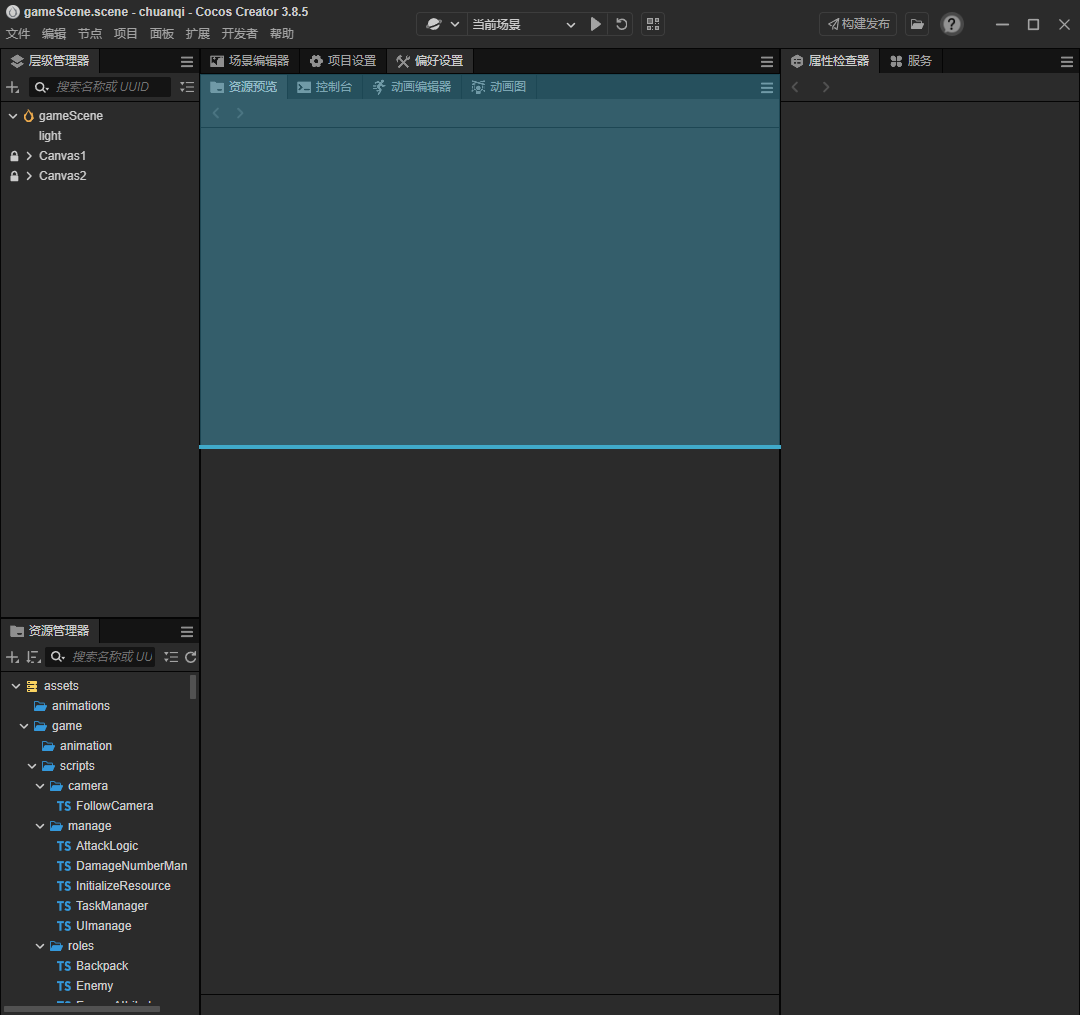The height and width of the screenshot is (1015, 1080).
Task: Toggle the lock on Canvas1
Action: point(14,156)
